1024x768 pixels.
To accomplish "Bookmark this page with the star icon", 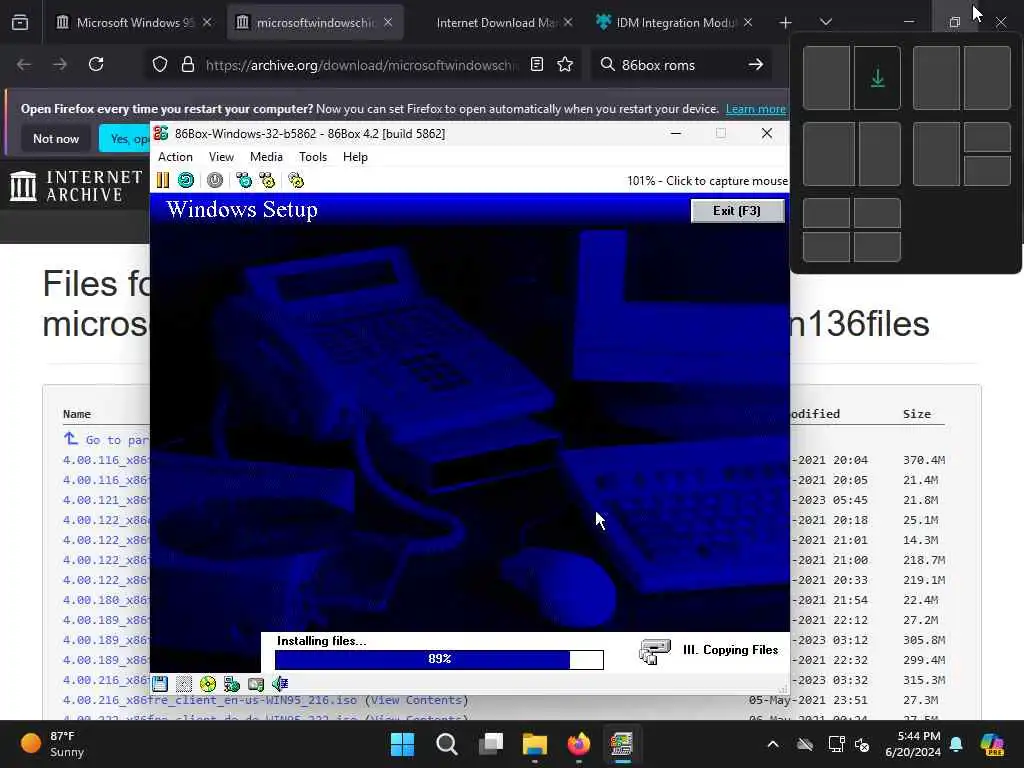I will click(x=565, y=64).
